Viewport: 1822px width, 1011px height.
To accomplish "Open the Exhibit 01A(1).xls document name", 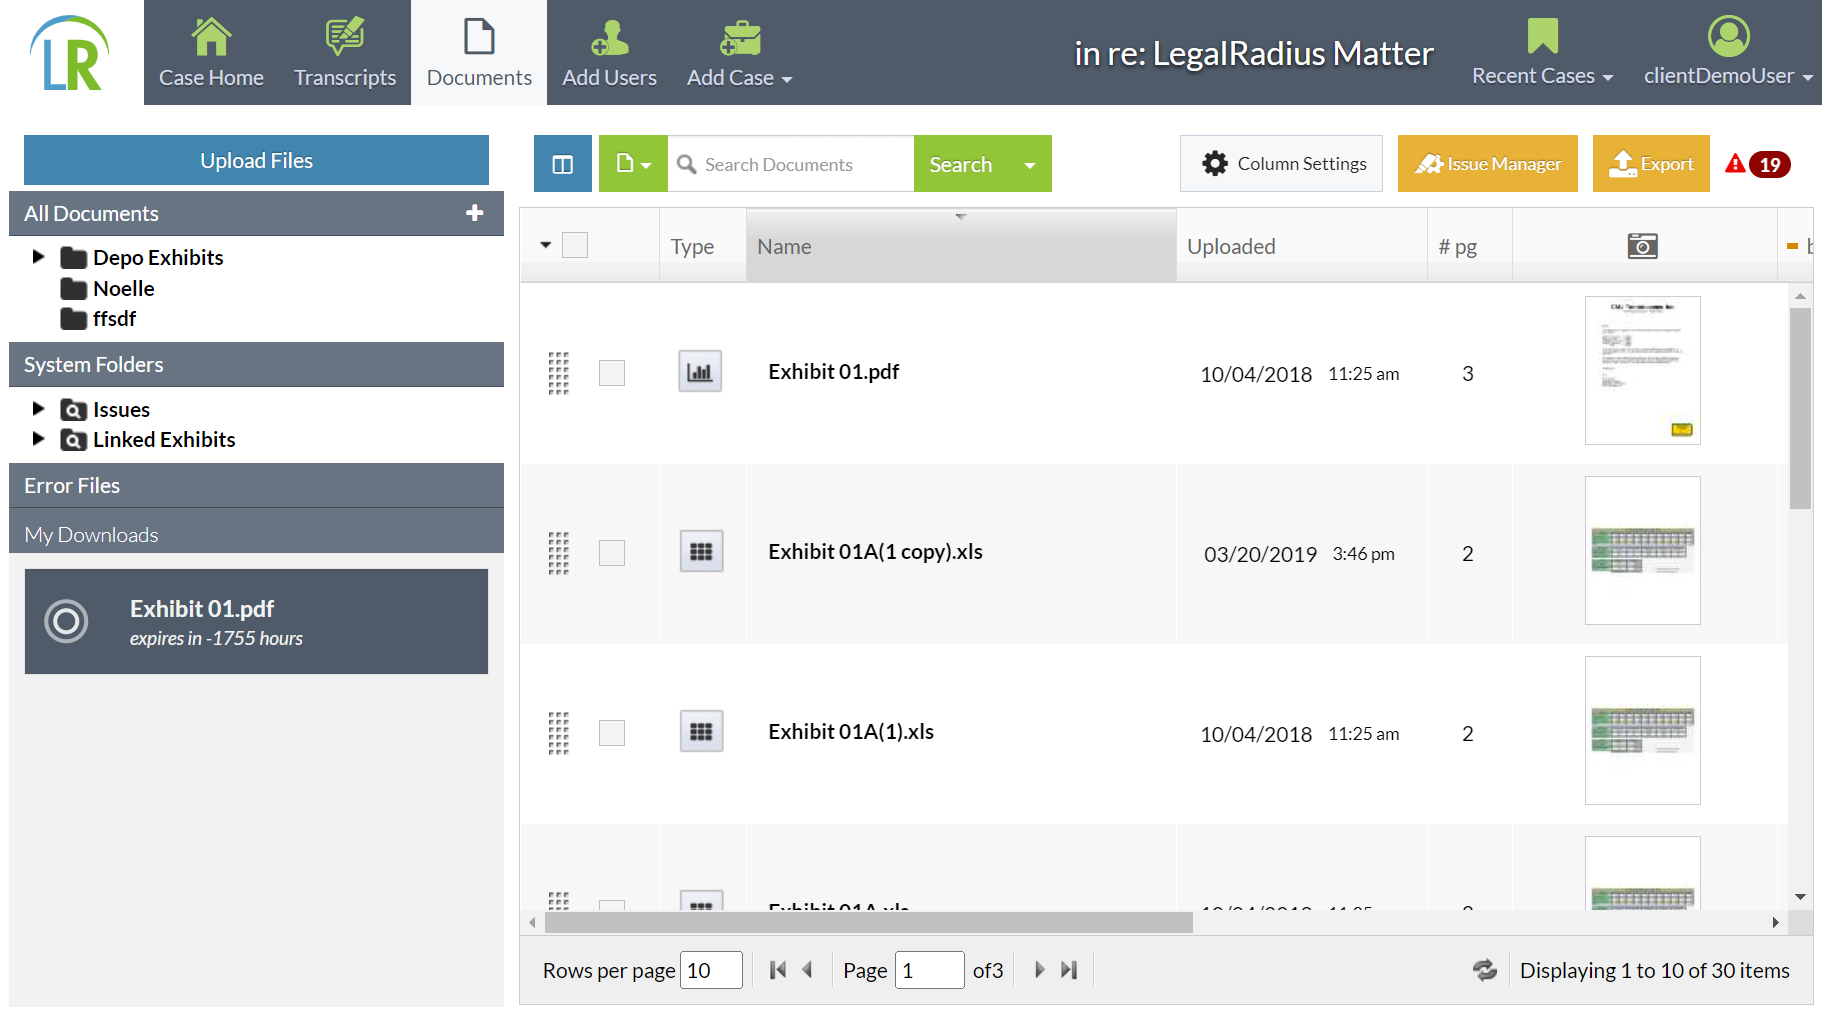I will point(851,732).
